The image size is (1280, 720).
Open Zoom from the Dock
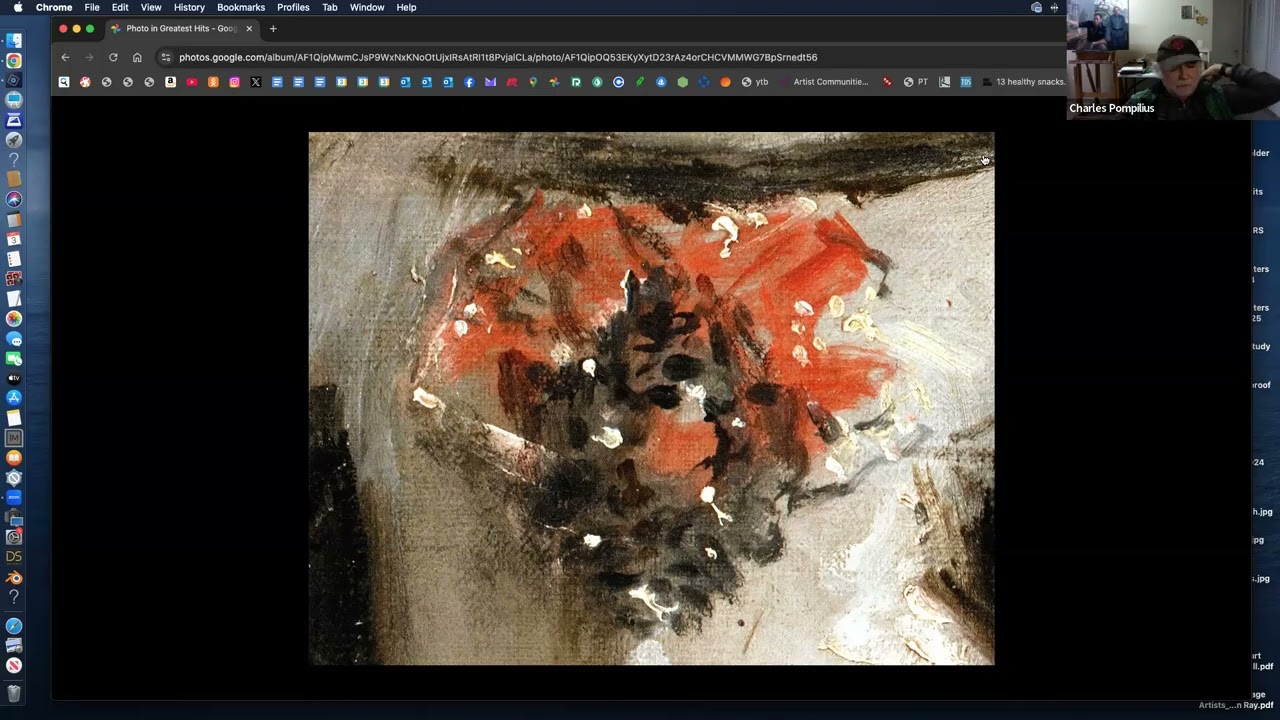pyautogui.click(x=14, y=497)
